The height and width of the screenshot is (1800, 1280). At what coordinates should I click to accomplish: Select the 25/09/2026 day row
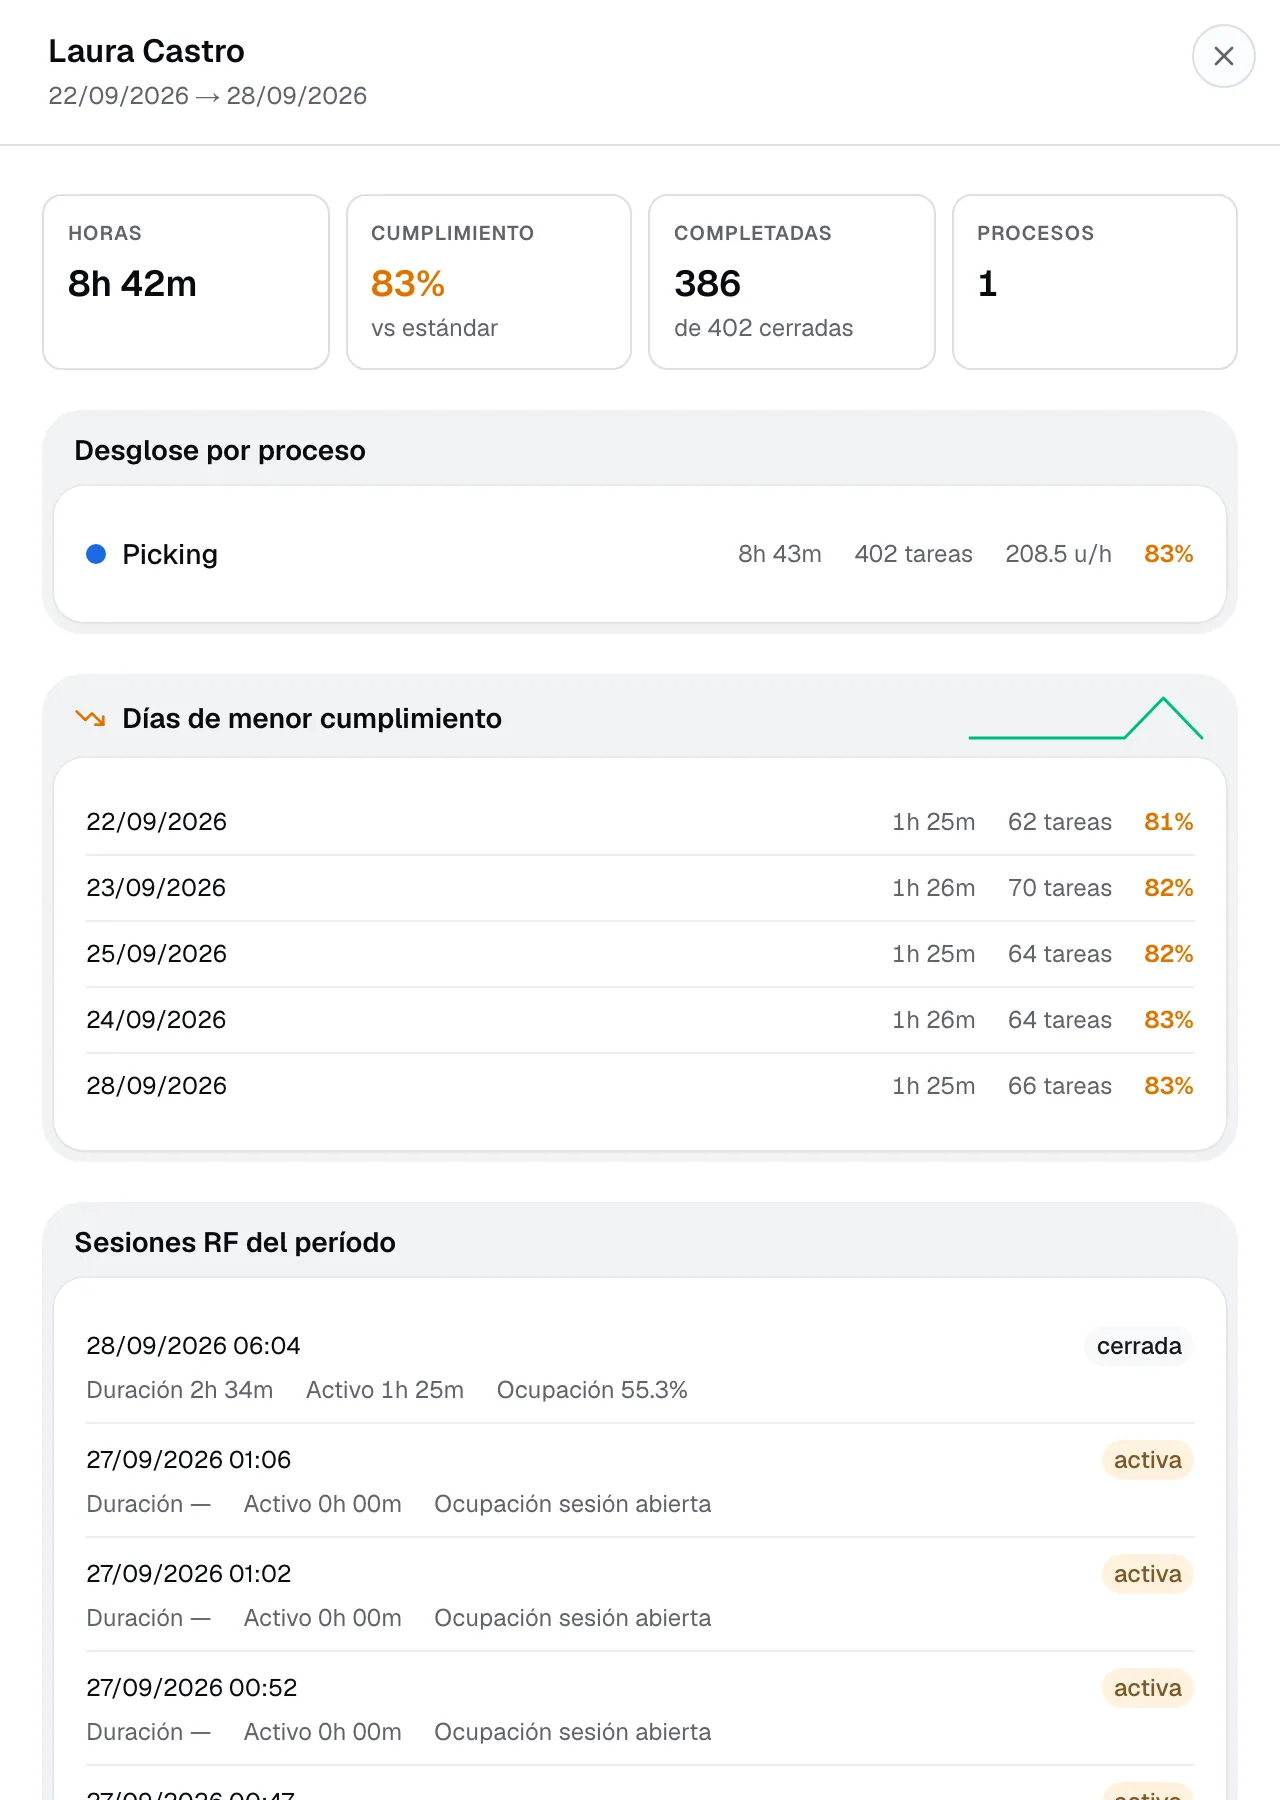coord(640,954)
